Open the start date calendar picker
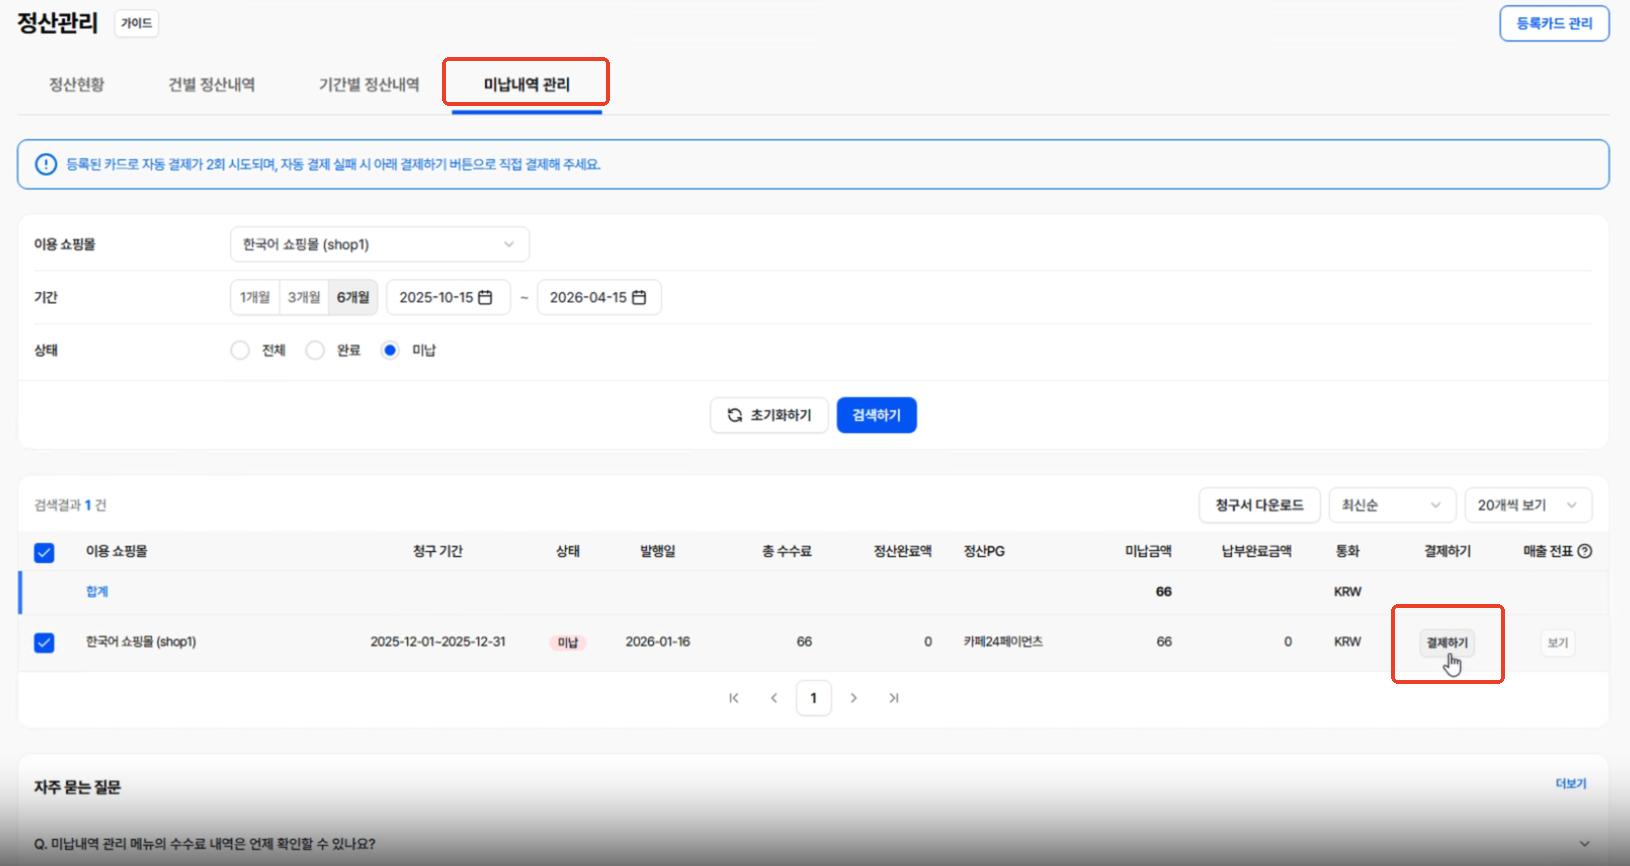The width and height of the screenshot is (1630, 866). [485, 297]
